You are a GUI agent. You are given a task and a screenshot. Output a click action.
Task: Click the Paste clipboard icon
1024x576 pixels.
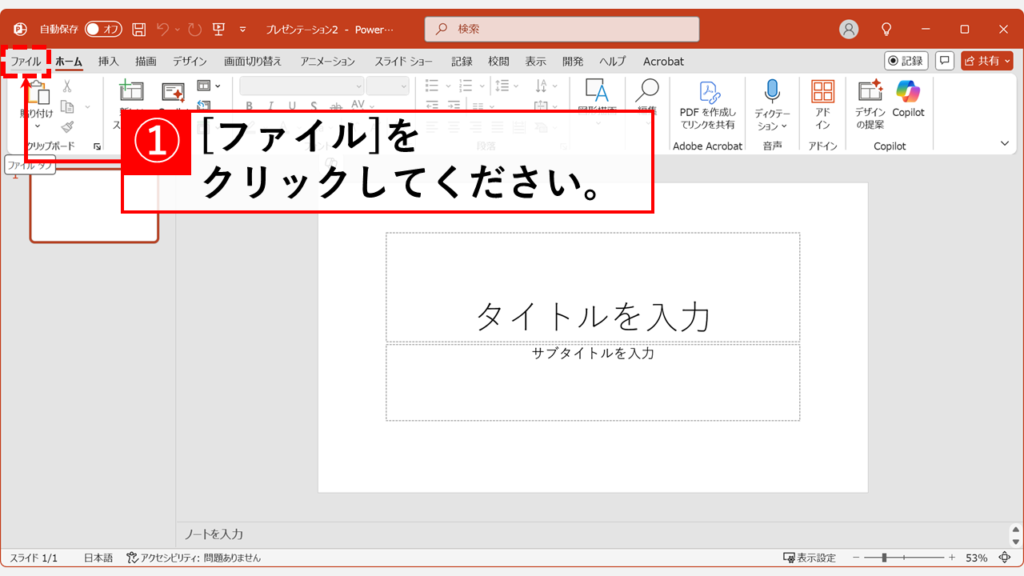pyautogui.click(x=37, y=93)
